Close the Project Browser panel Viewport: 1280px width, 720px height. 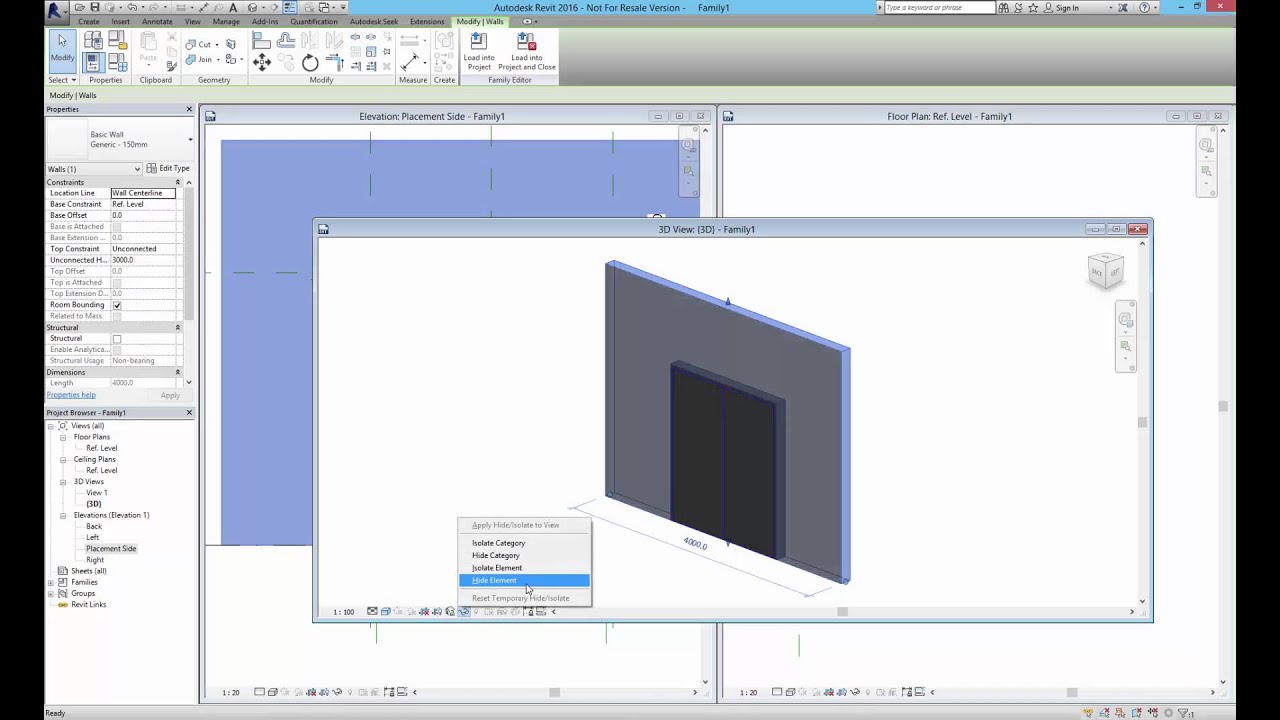click(x=189, y=413)
